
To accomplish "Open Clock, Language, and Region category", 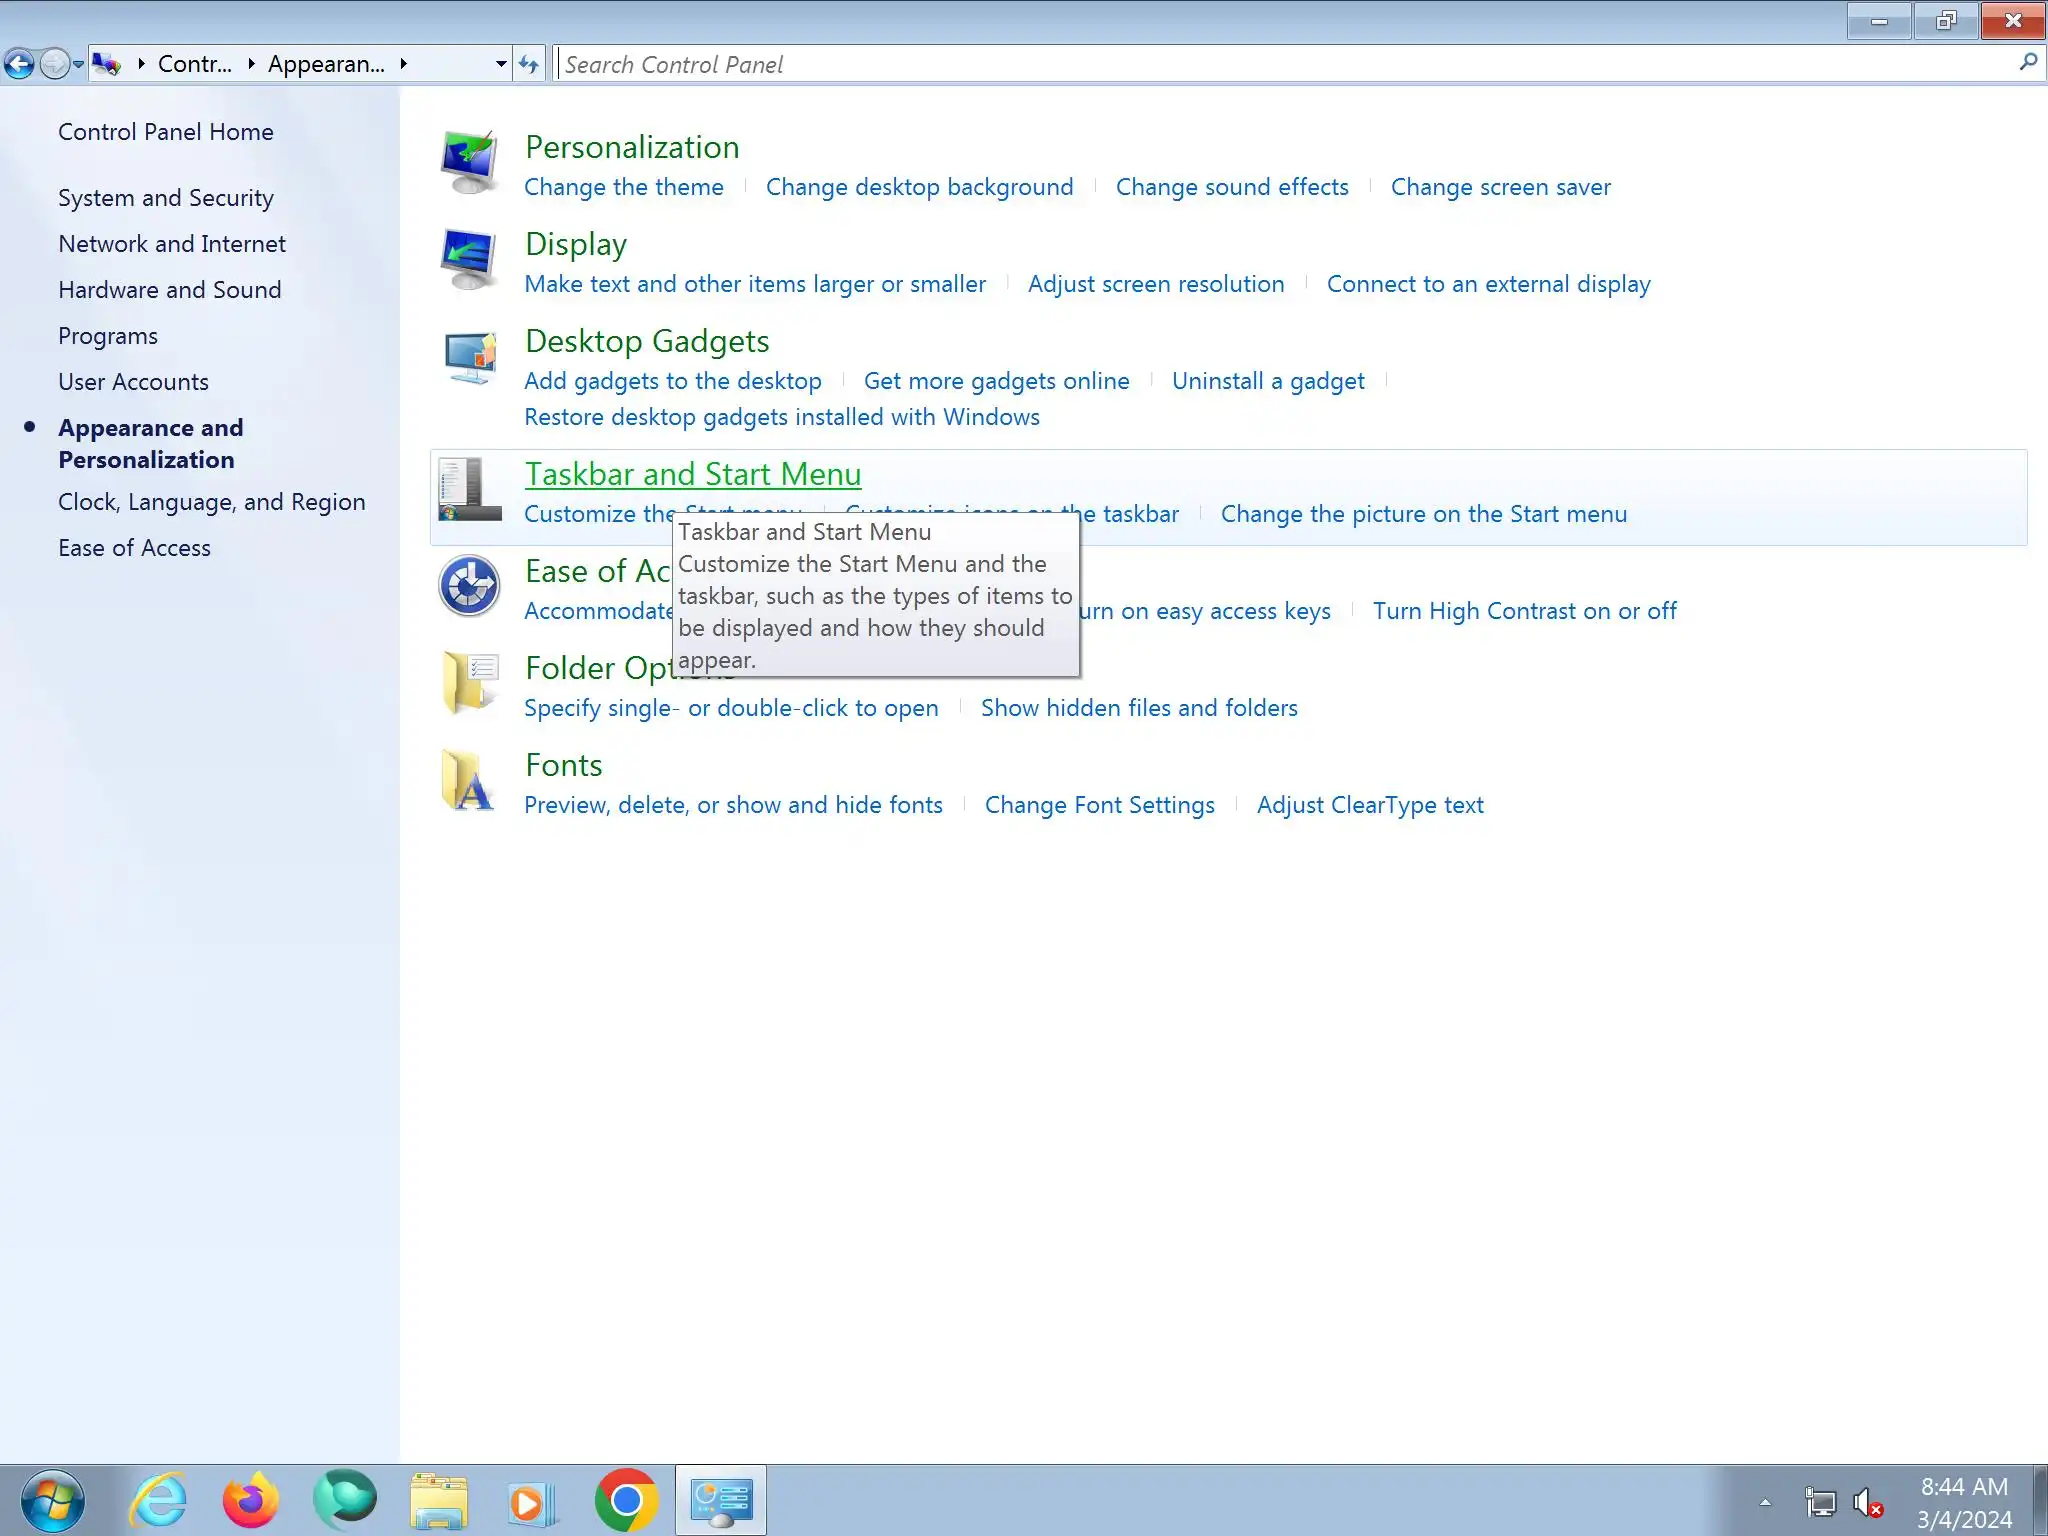I will coord(211,502).
